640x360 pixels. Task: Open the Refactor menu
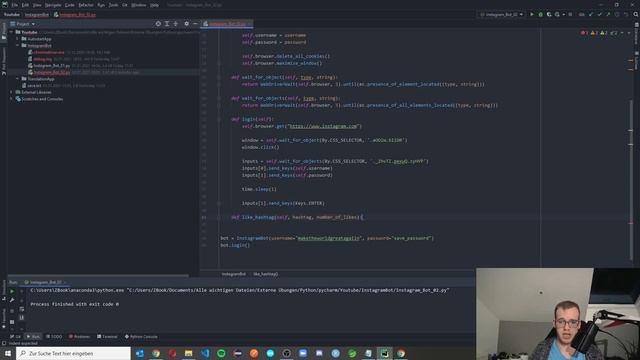pyautogui.click(x=86, y=5)
